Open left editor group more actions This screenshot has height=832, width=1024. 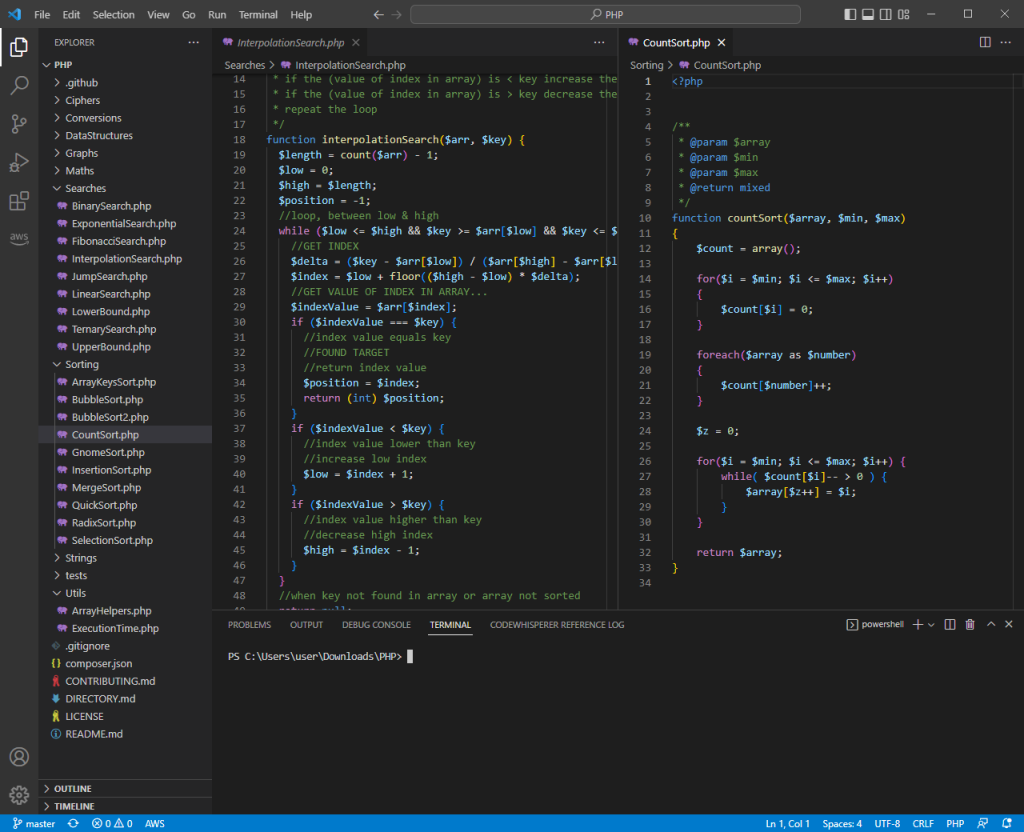click(599, 42)
